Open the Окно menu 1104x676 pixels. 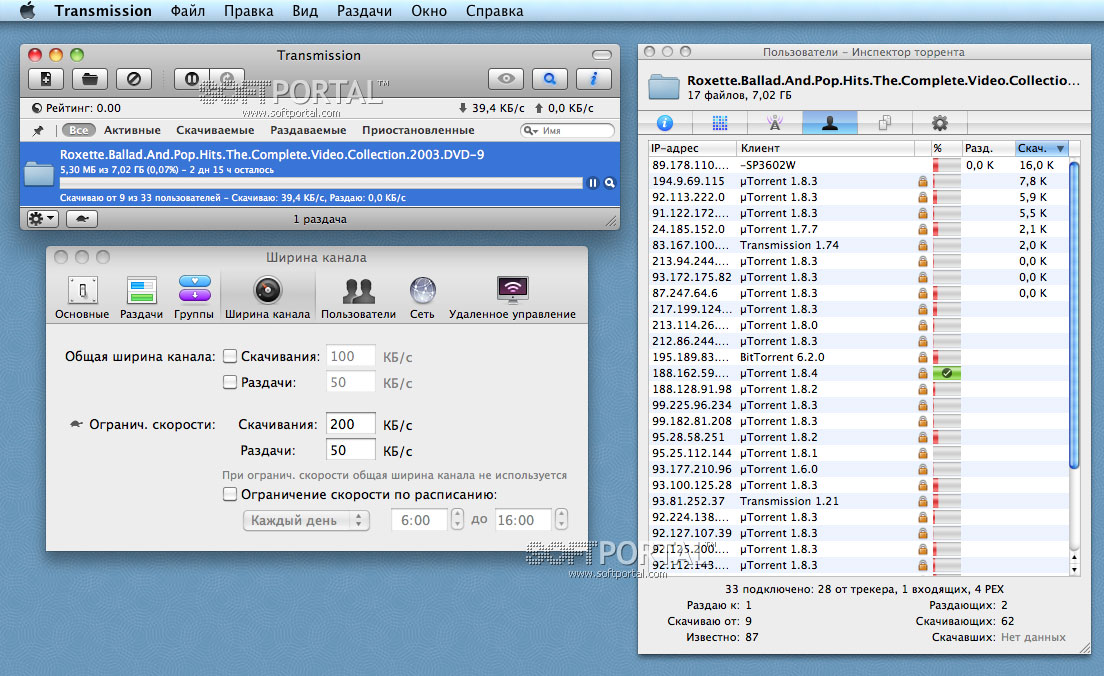pos(429,11)
